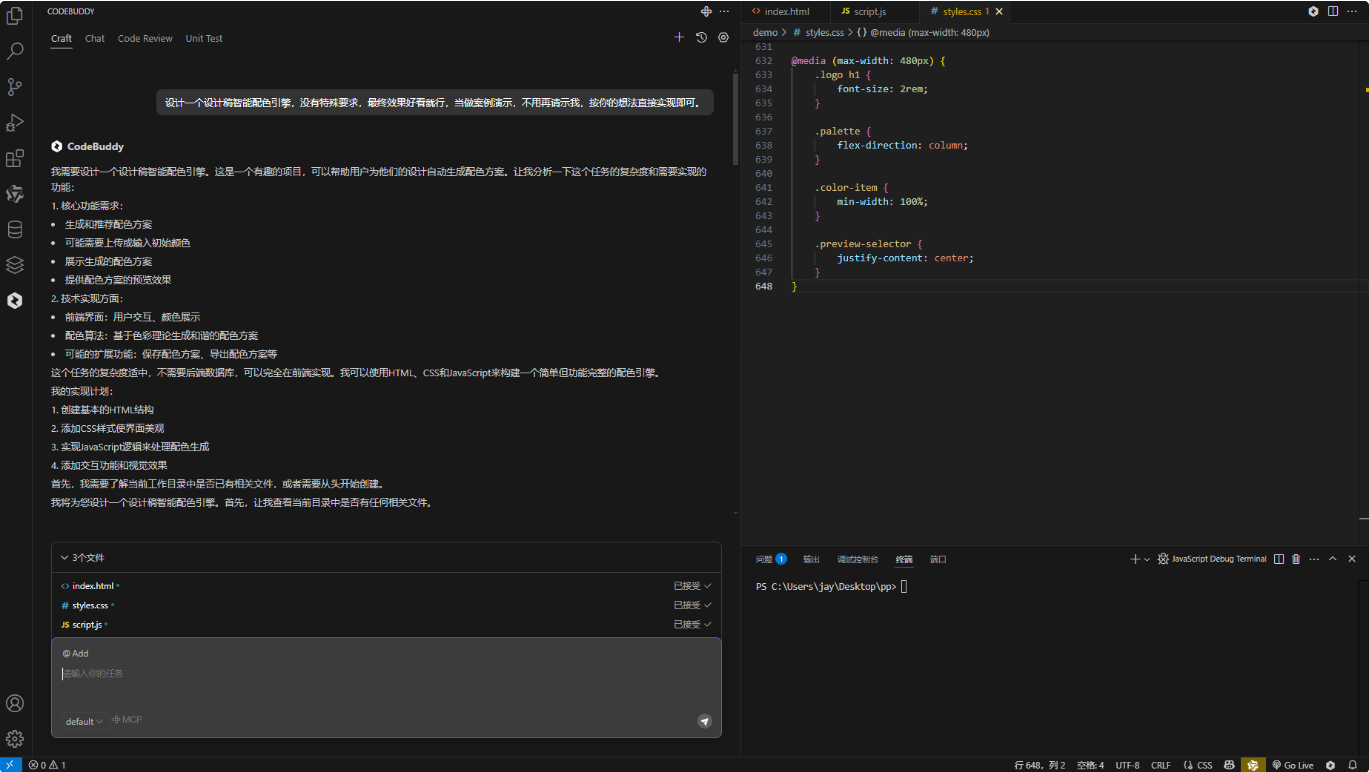Send the task with the arrow button
Viewport: 1369px width, 772px height.
[704, 721]
